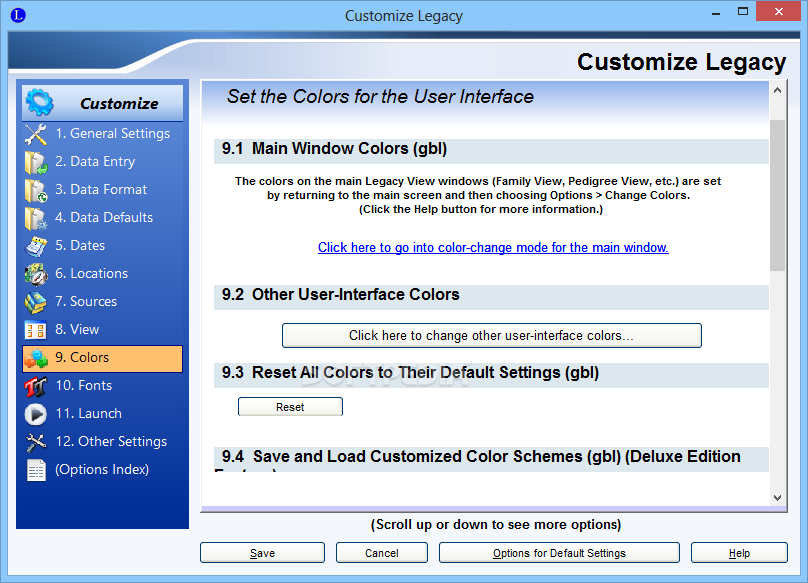
Task: Click the 9.4 Save and Load Color Schemes heading
Action: coord(481,457)
